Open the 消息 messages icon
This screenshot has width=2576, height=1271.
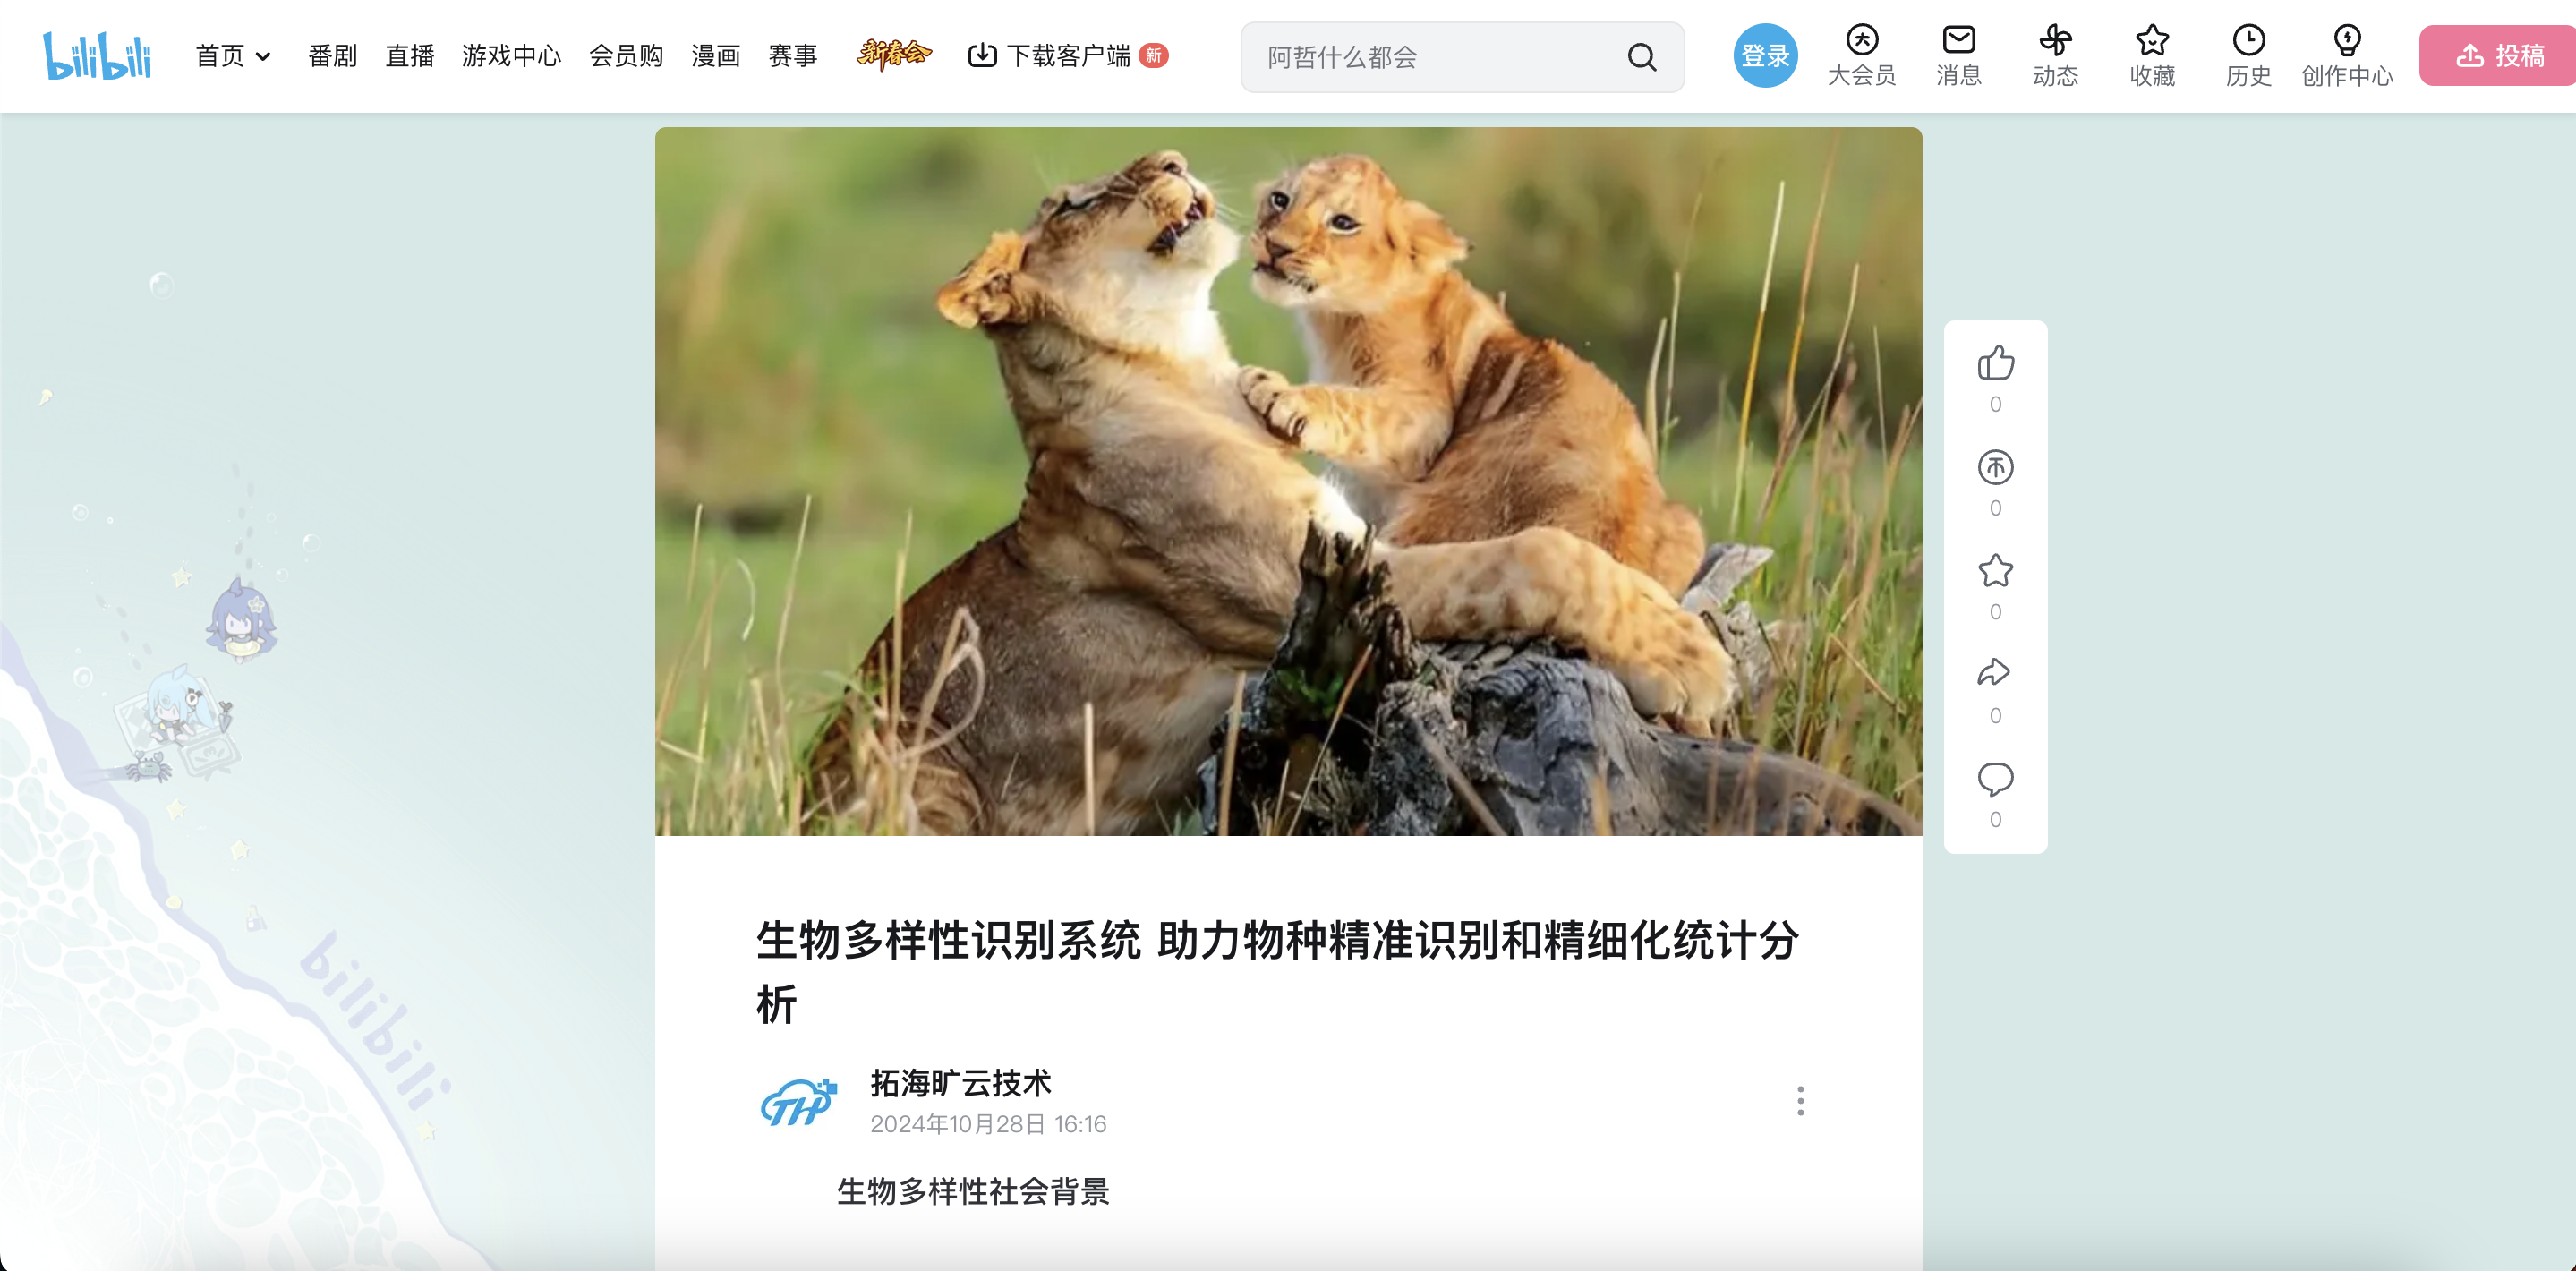coord(1958,56)
